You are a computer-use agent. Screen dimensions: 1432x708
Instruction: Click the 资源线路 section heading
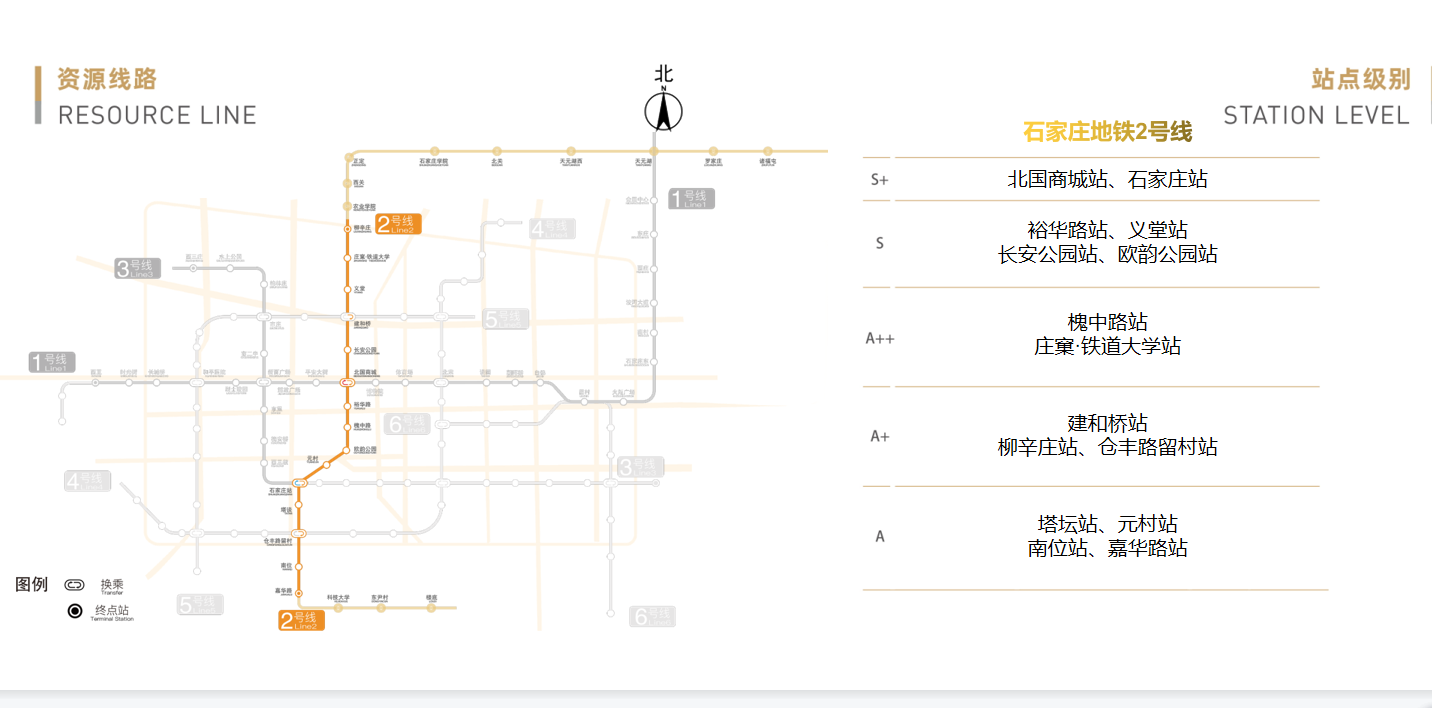[107, 79]
